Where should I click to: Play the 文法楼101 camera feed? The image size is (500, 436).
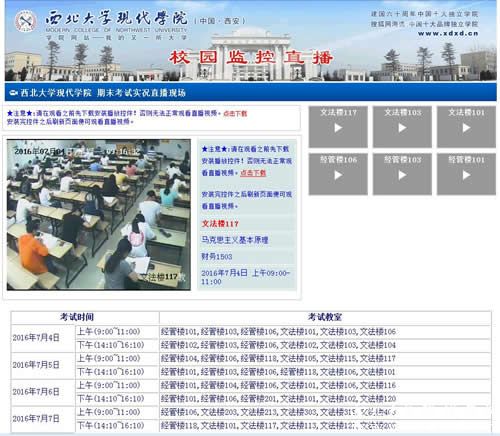pos(466,127)
